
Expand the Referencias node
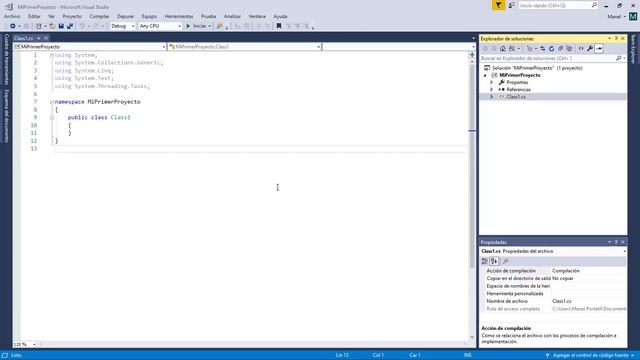[x=491, y=89]
